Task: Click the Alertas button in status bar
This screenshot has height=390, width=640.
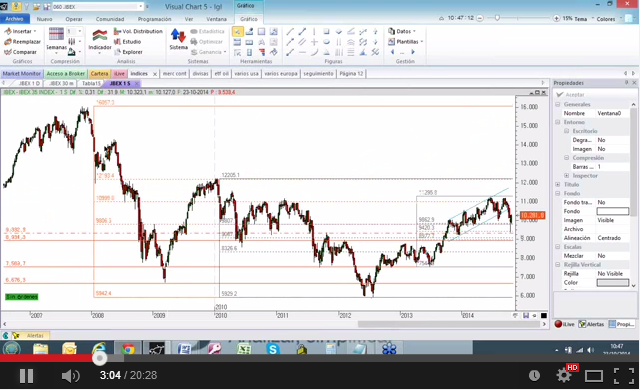Action: pos(31,335)
